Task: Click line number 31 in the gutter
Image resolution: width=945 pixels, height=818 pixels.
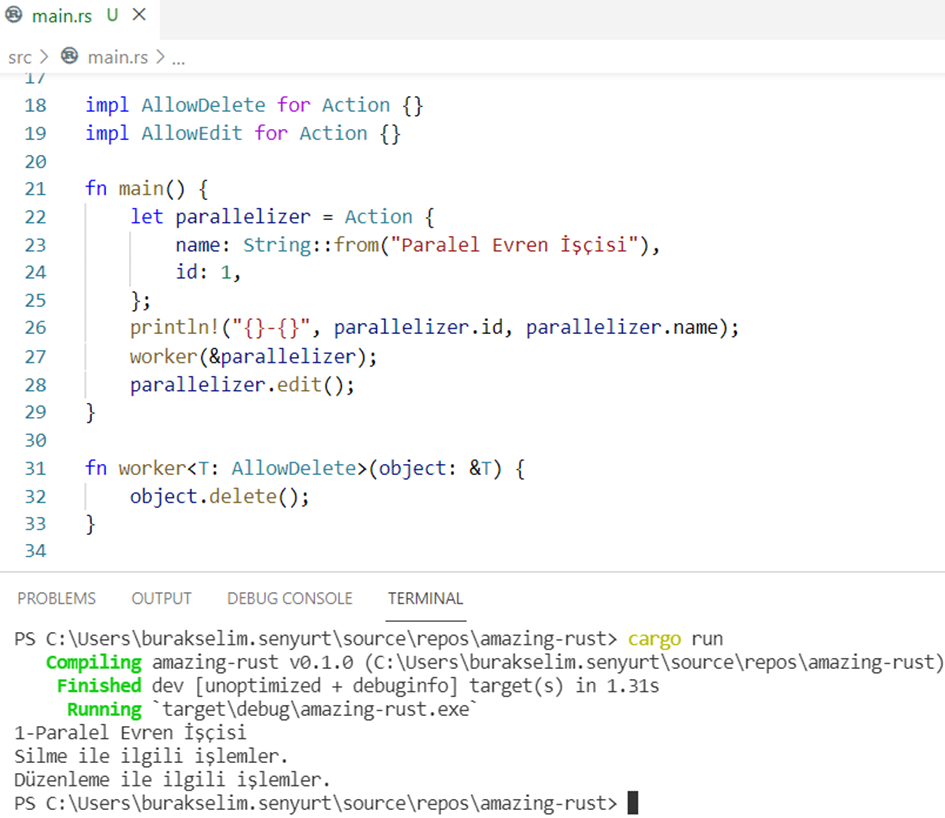Action: 35,468
